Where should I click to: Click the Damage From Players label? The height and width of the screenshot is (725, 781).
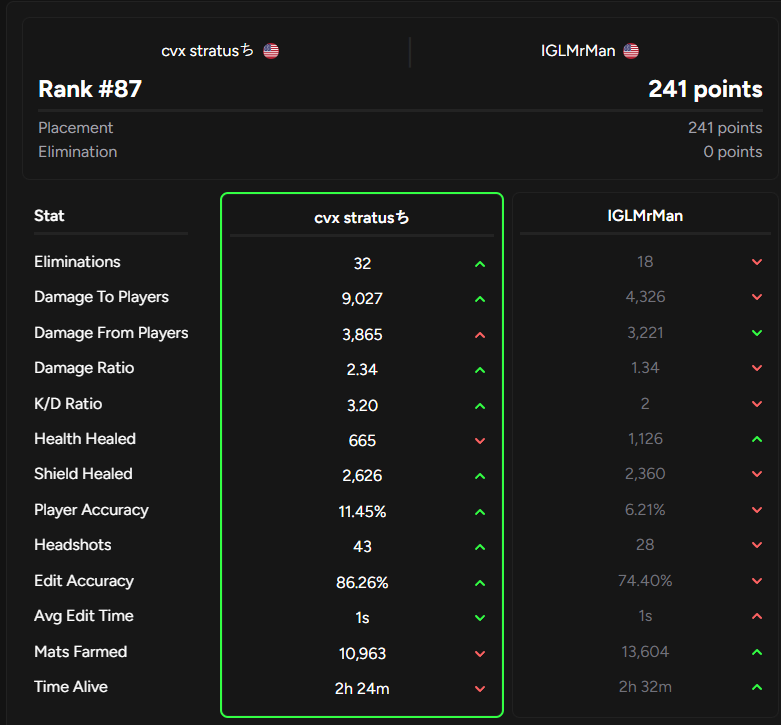tap(111, 333)
